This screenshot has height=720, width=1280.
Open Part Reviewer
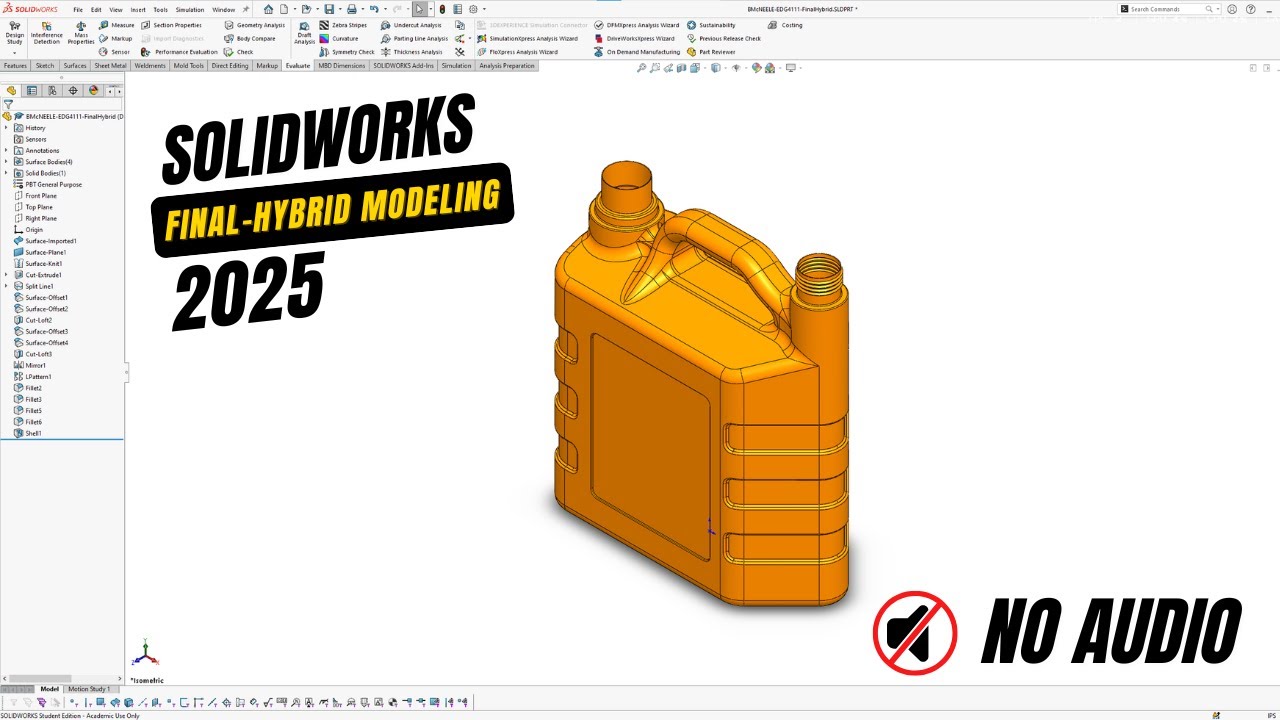(x=711, y=52)
